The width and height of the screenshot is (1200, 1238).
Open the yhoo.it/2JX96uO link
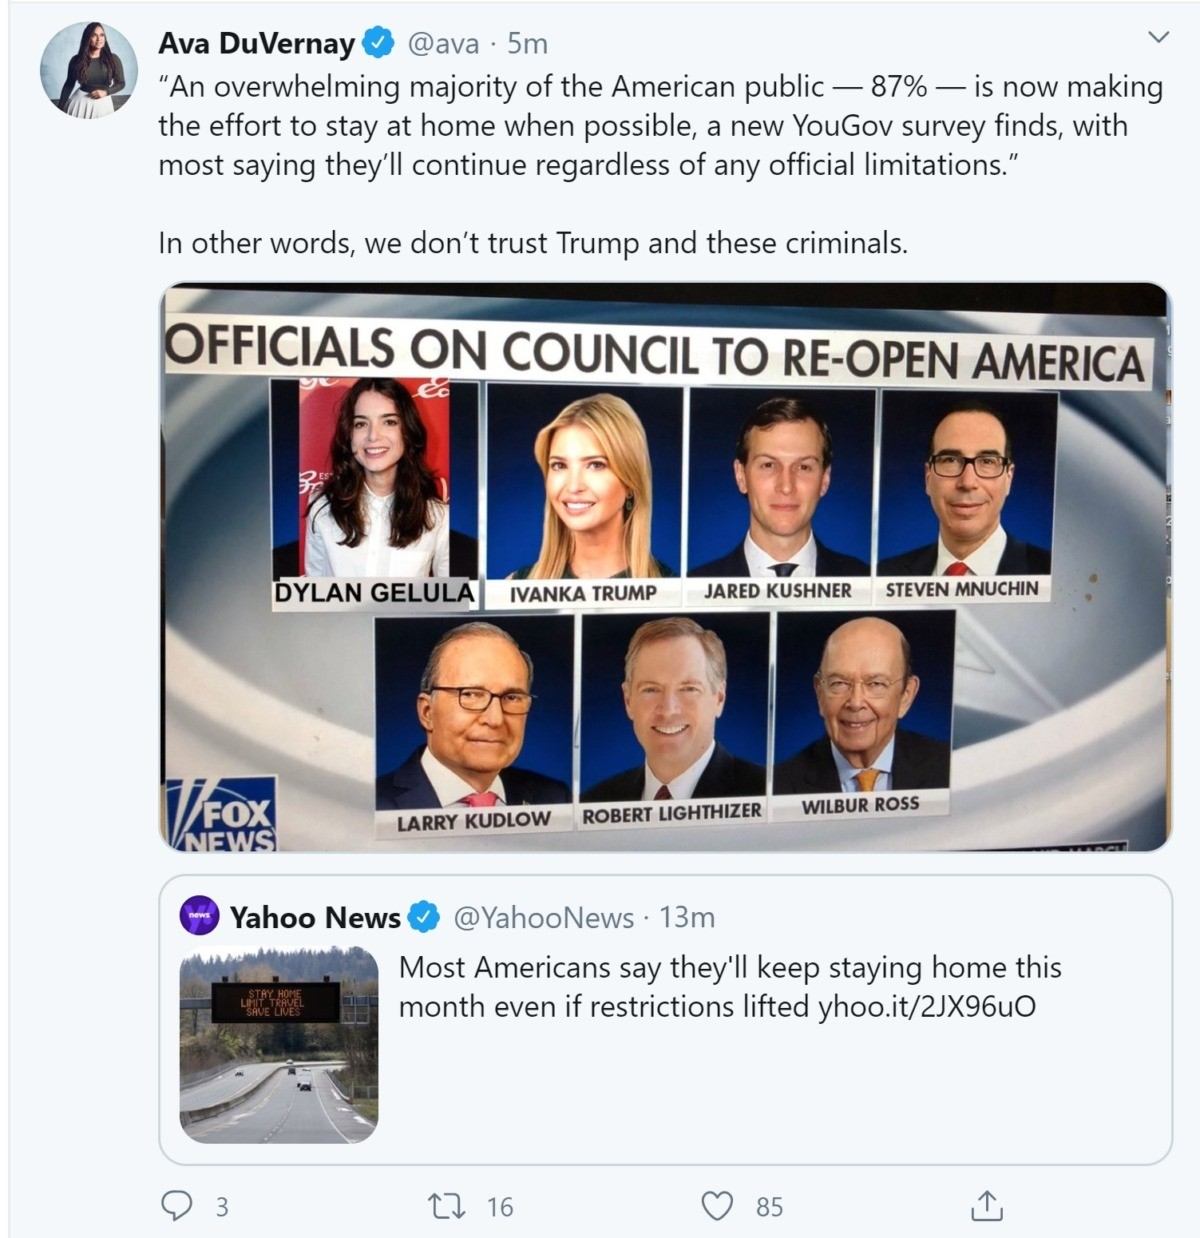click(926, 1006)
